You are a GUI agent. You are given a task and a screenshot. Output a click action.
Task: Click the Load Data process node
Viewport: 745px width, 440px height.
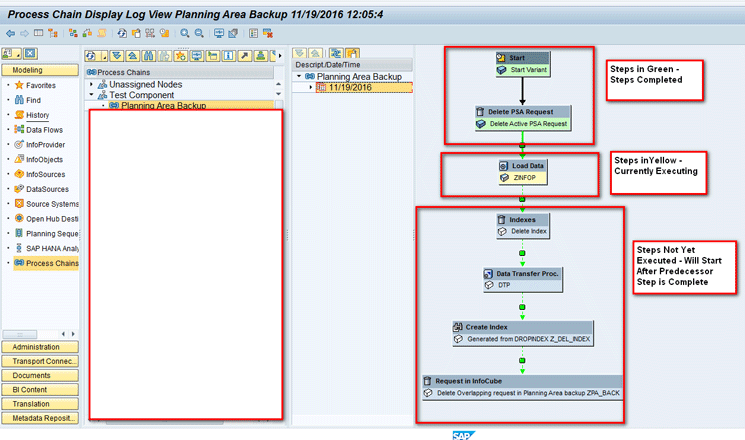(523, 172)
